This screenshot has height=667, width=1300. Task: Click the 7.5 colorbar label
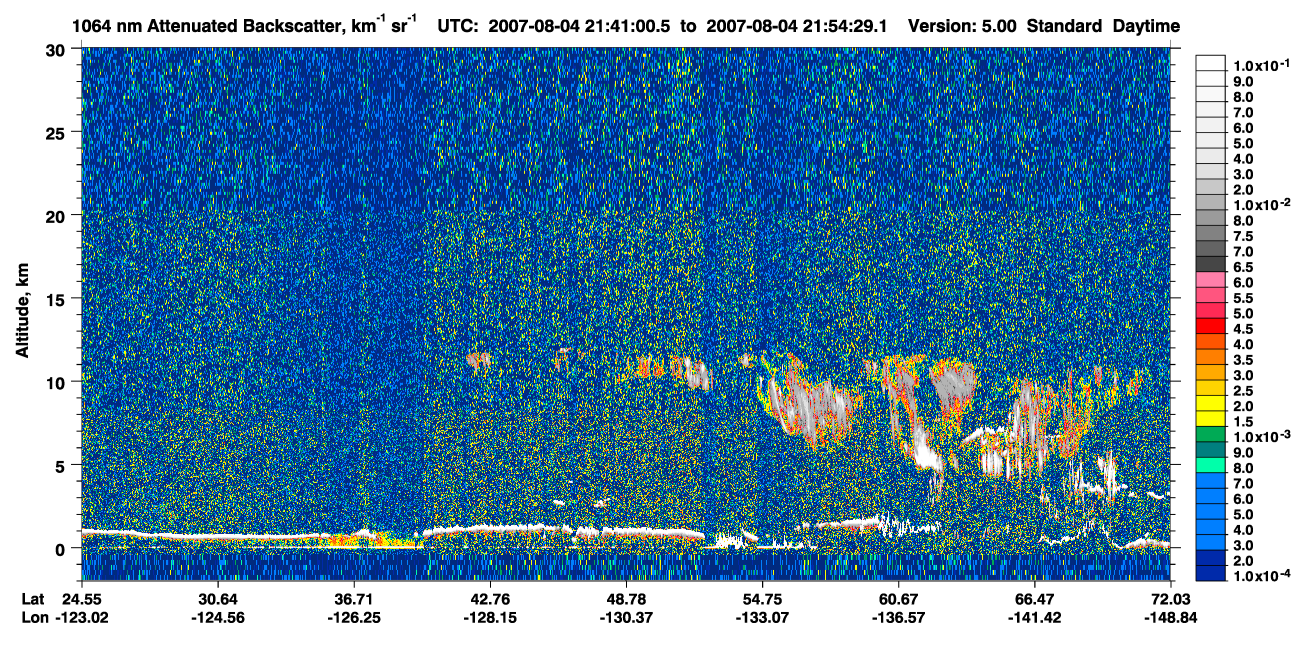pos(1243,236)
